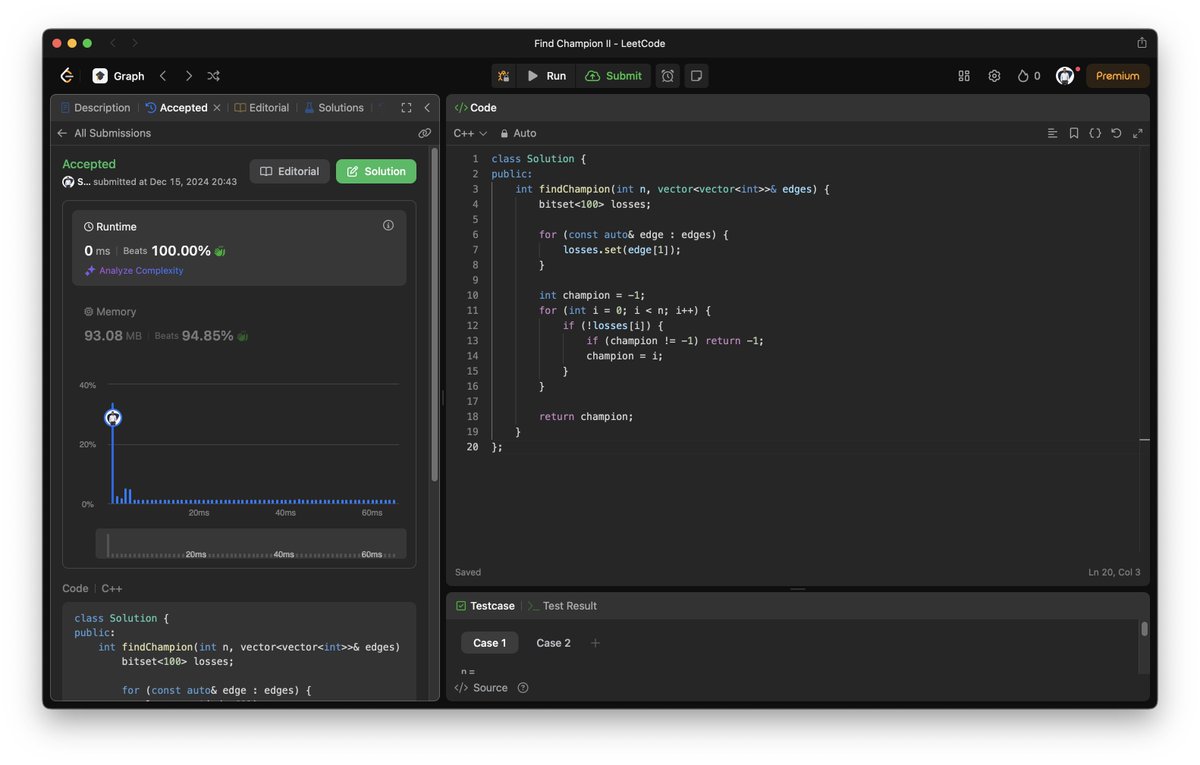The width and height of the screenshot is (1200, 765).
Task: Click Analyze Complexity link
Action: click(x=134, y=271)
